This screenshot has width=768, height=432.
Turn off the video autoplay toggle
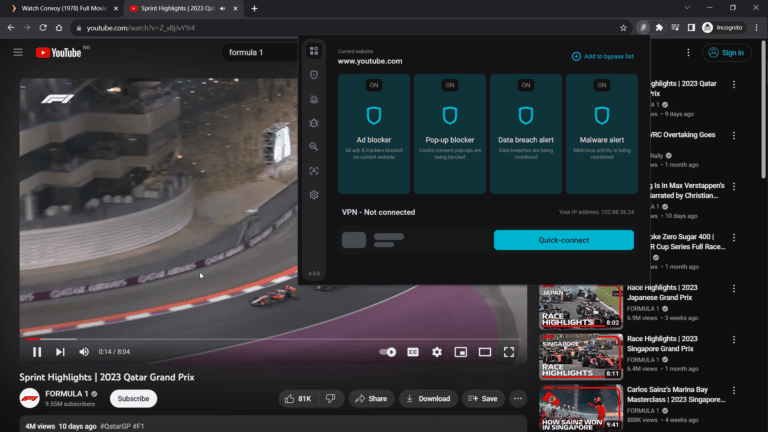389,352
